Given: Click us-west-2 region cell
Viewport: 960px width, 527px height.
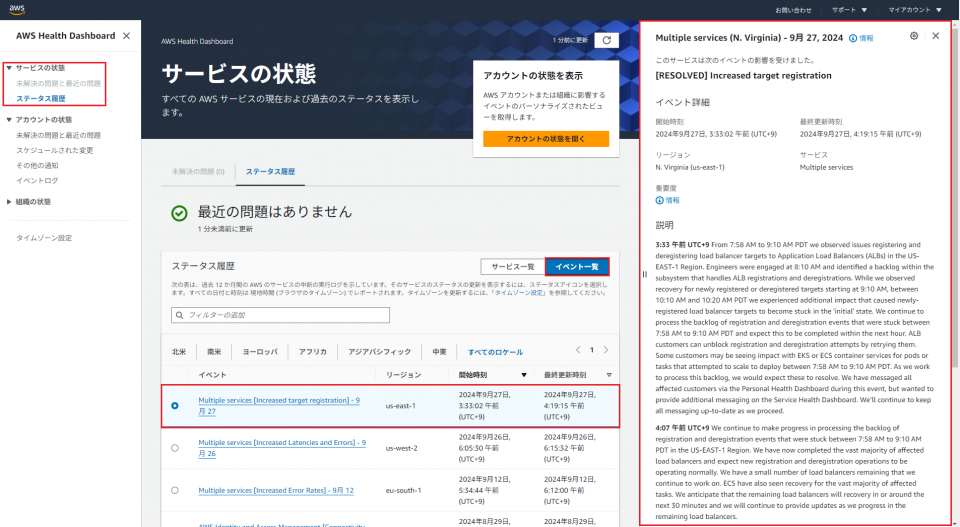Looking at the screenshot, I should 402,448.
